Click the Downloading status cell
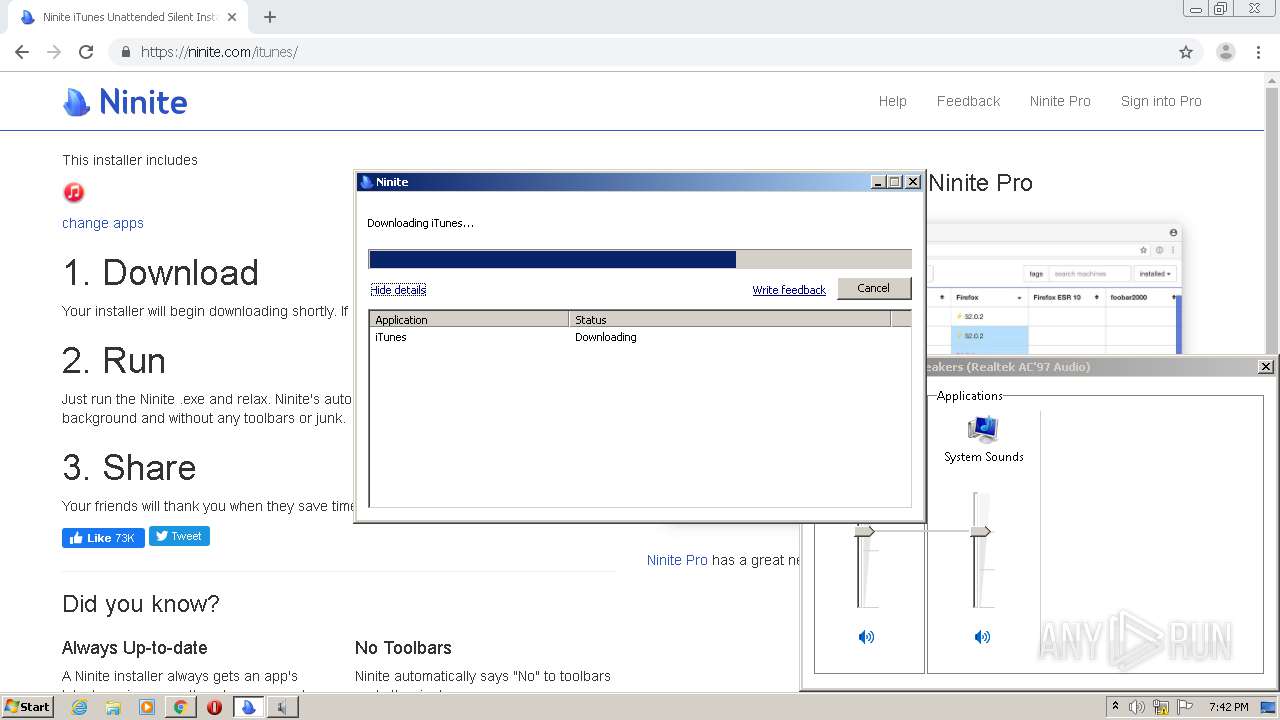1280x720 pixels. 606,337
